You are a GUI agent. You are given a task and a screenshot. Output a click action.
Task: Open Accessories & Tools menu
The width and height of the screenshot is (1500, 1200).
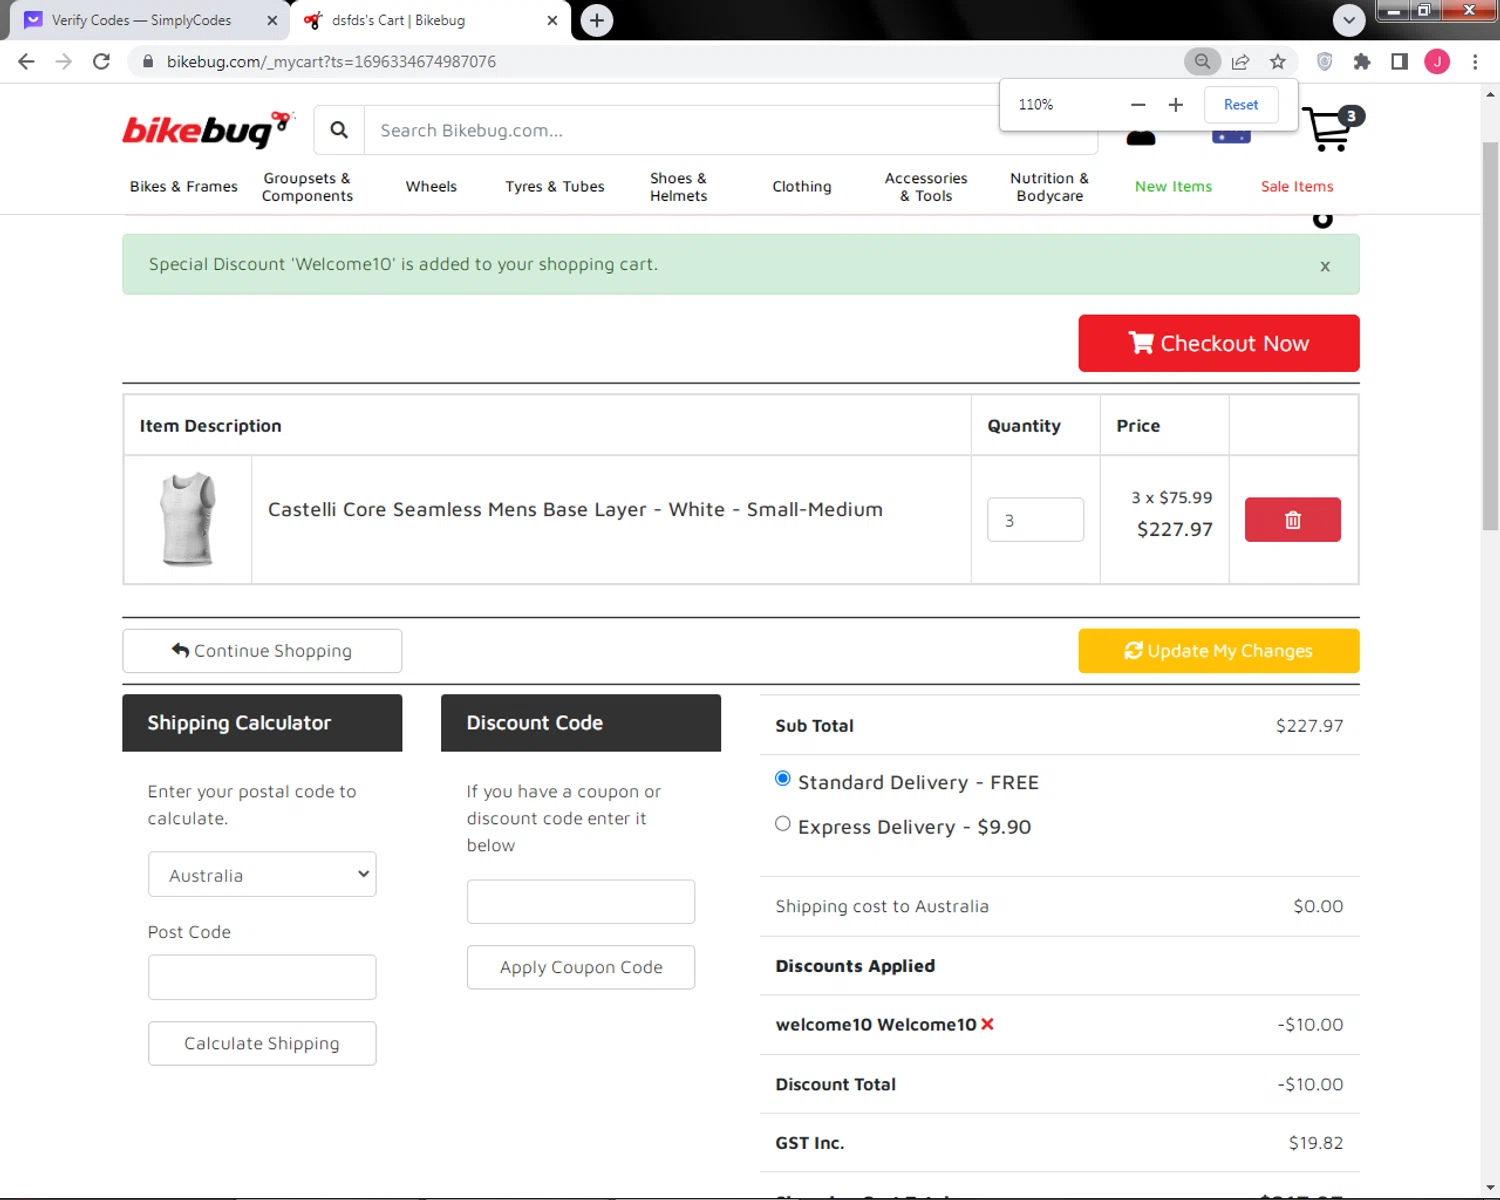coord(926,187)
